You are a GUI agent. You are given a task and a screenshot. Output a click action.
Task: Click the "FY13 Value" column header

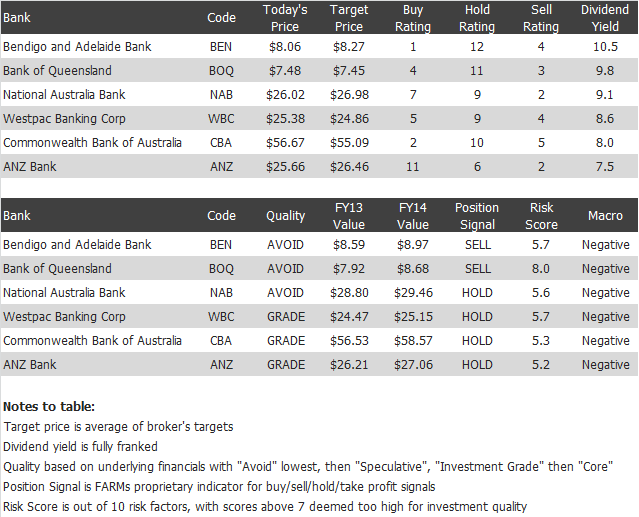tap(349, 216)
